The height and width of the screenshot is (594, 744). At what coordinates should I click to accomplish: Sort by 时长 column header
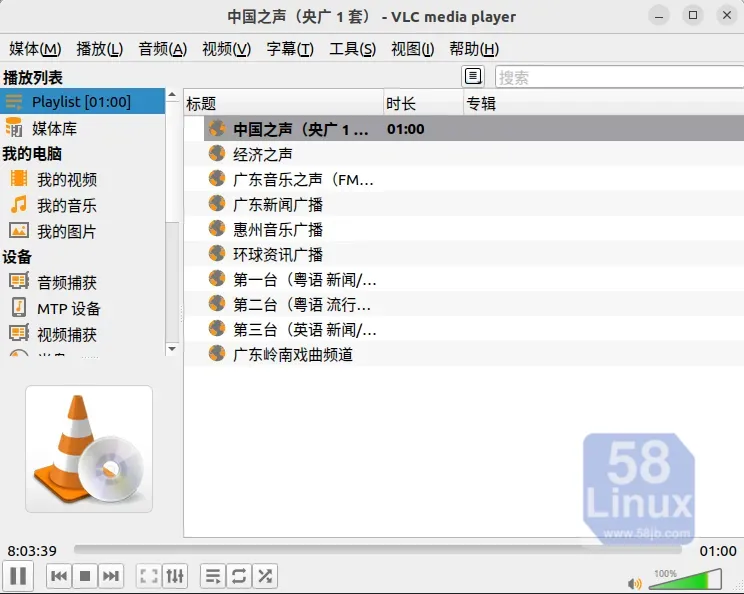tap(423, 103)
